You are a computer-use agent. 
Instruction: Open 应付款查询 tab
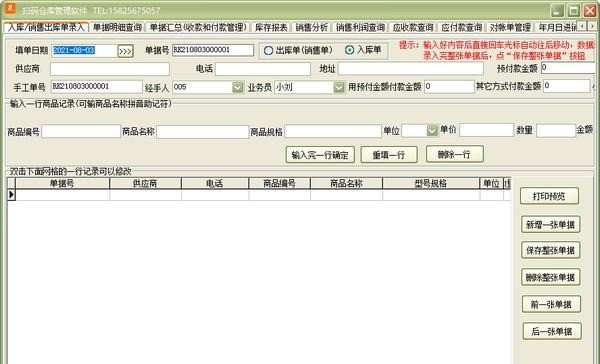[x=461, y=28]
